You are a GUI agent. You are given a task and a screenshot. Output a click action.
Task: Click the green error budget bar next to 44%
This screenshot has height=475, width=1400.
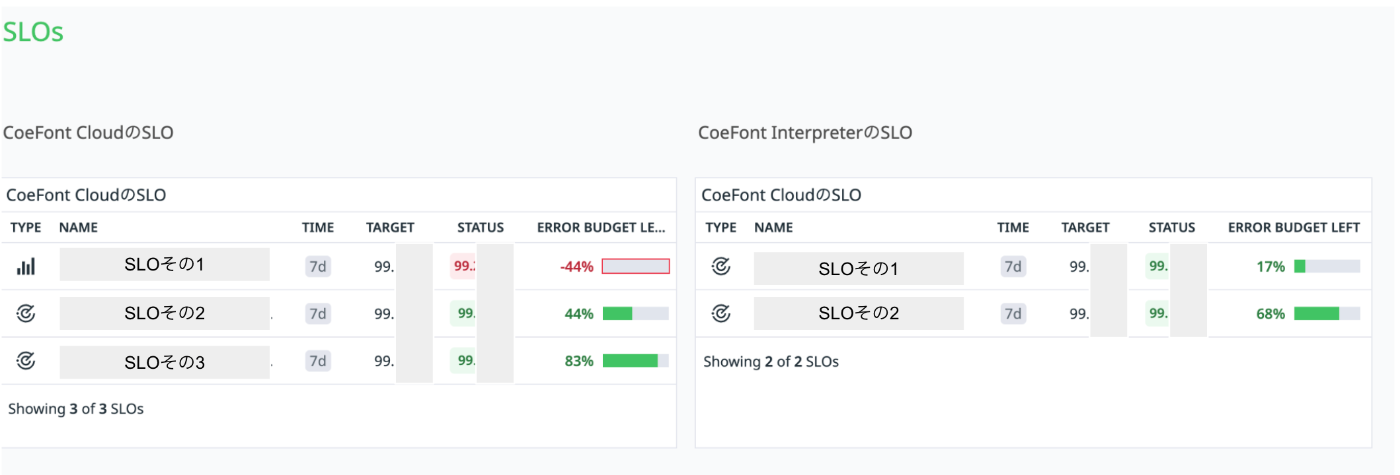coord(636,313)
